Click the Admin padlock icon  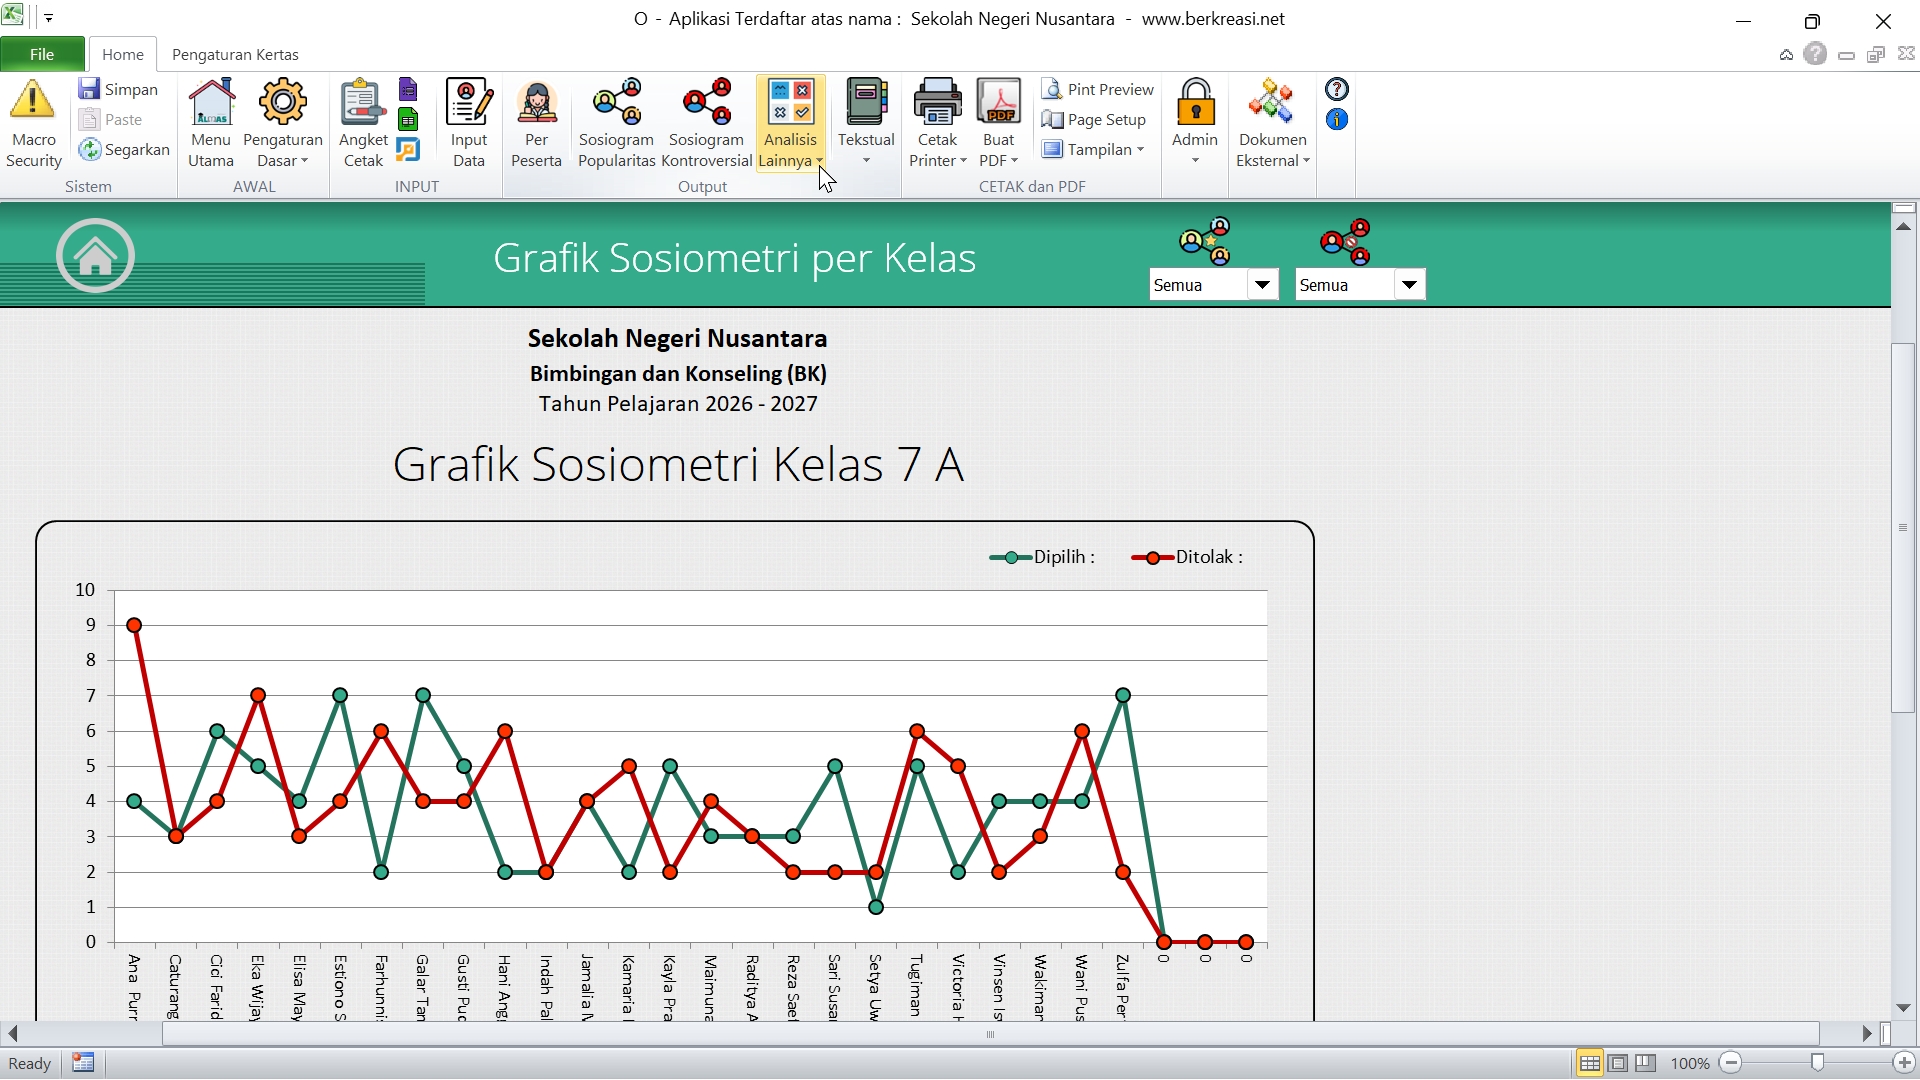coord(1195,103)
